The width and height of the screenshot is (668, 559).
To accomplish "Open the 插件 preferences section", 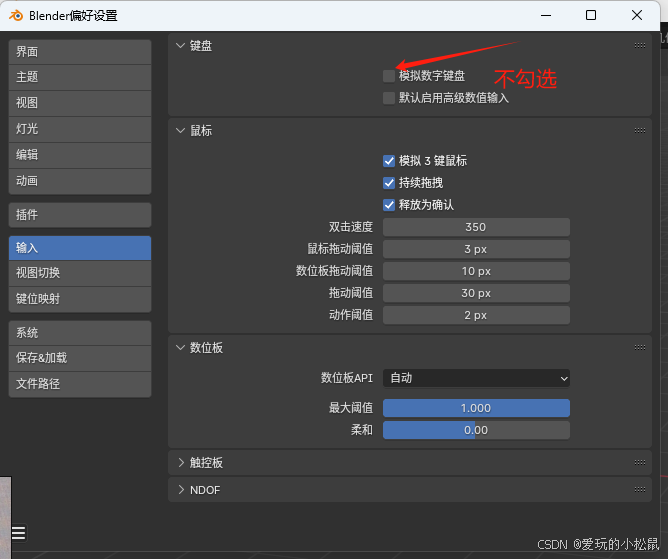I will point(80,215).
